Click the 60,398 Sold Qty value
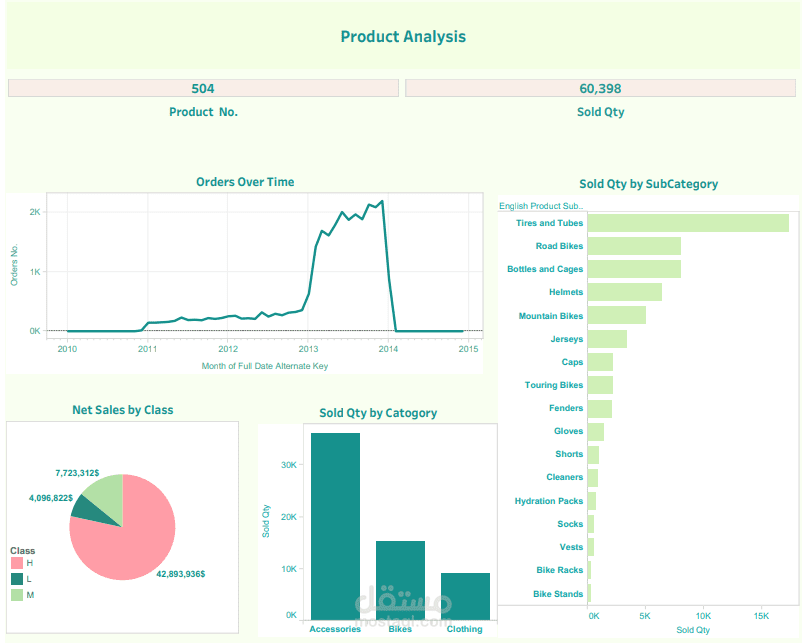 [600, 89]
